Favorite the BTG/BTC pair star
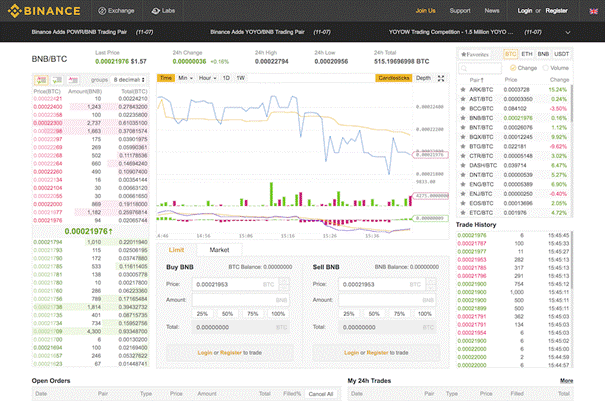The image size is (605, 401). pos(463,146)
